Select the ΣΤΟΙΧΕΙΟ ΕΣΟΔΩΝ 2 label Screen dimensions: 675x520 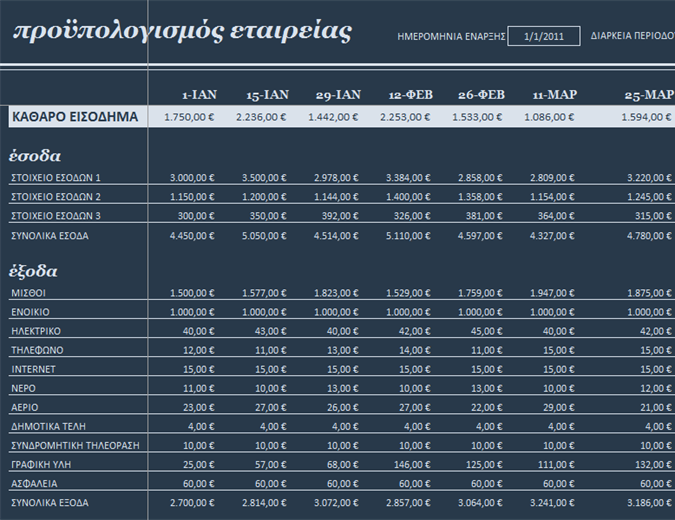tap(56, 197)
